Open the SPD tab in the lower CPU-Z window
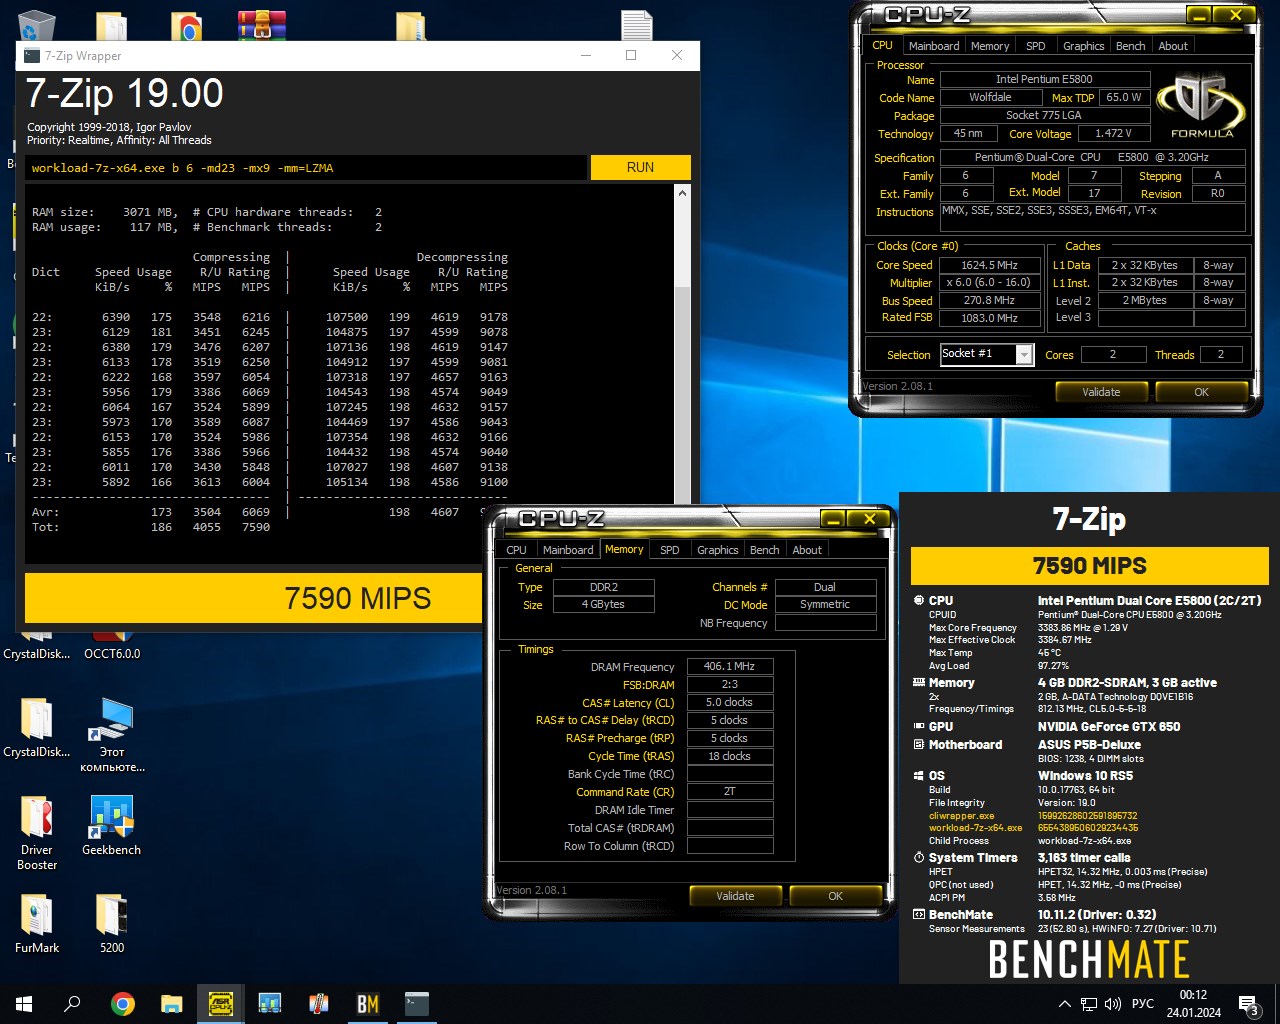This screenshot has width=1280, height=1024. coord(670,550)
